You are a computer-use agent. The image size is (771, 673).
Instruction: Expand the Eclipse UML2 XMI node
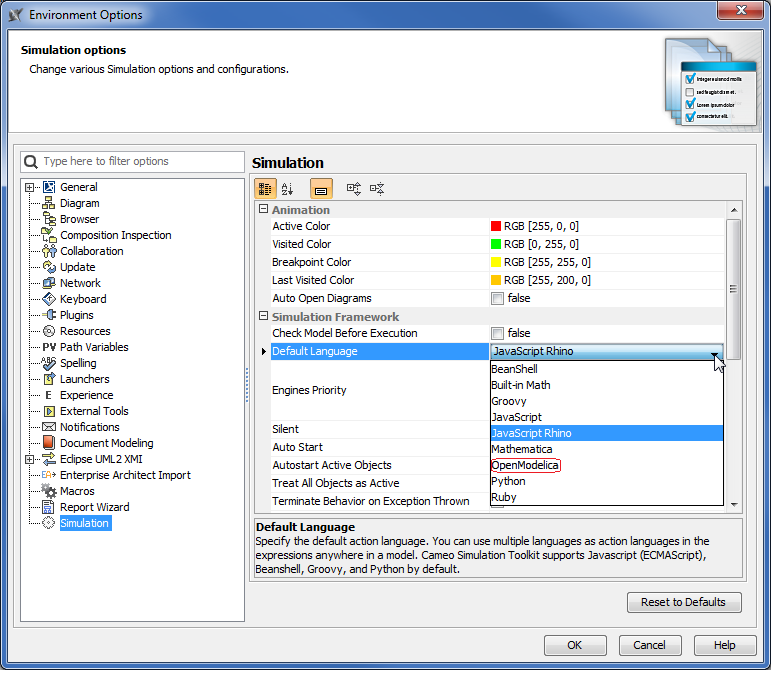pos(30,460)
